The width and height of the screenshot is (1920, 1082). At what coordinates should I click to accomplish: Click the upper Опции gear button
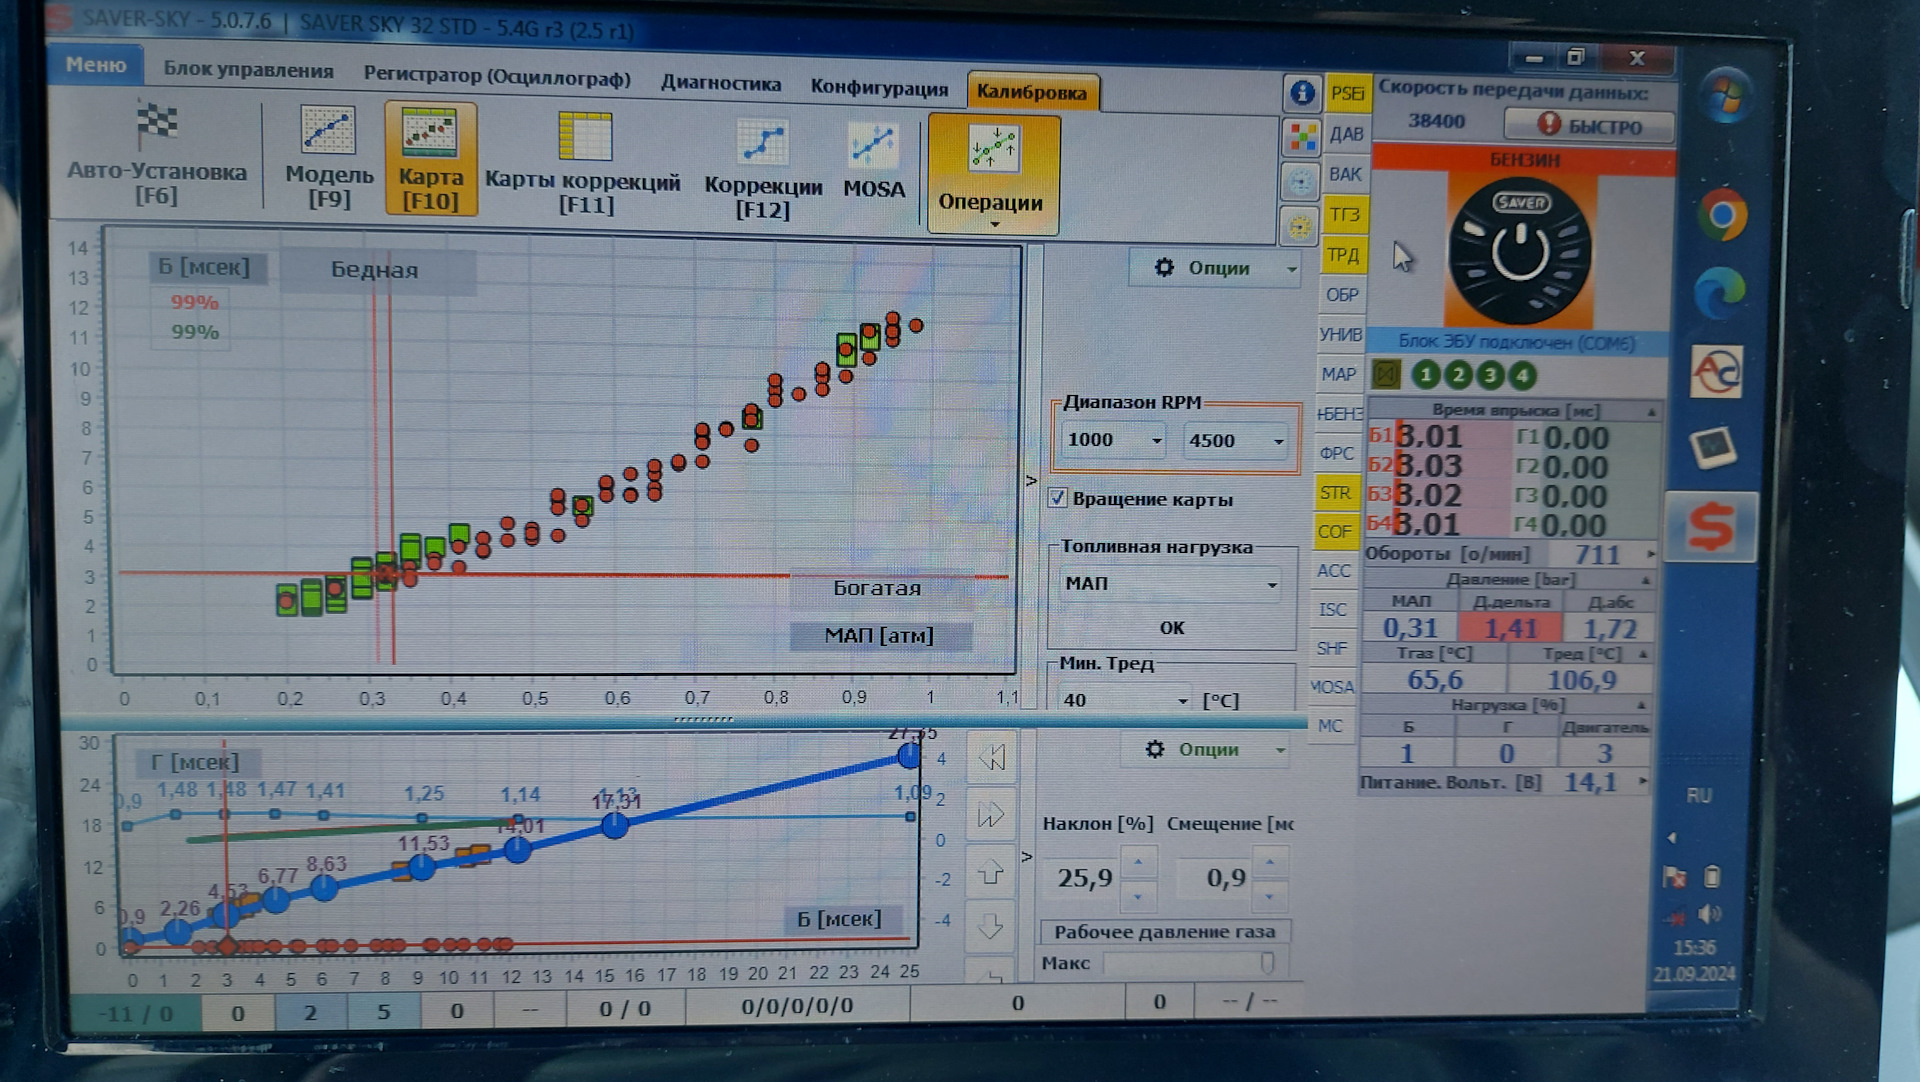[1210, 268]
